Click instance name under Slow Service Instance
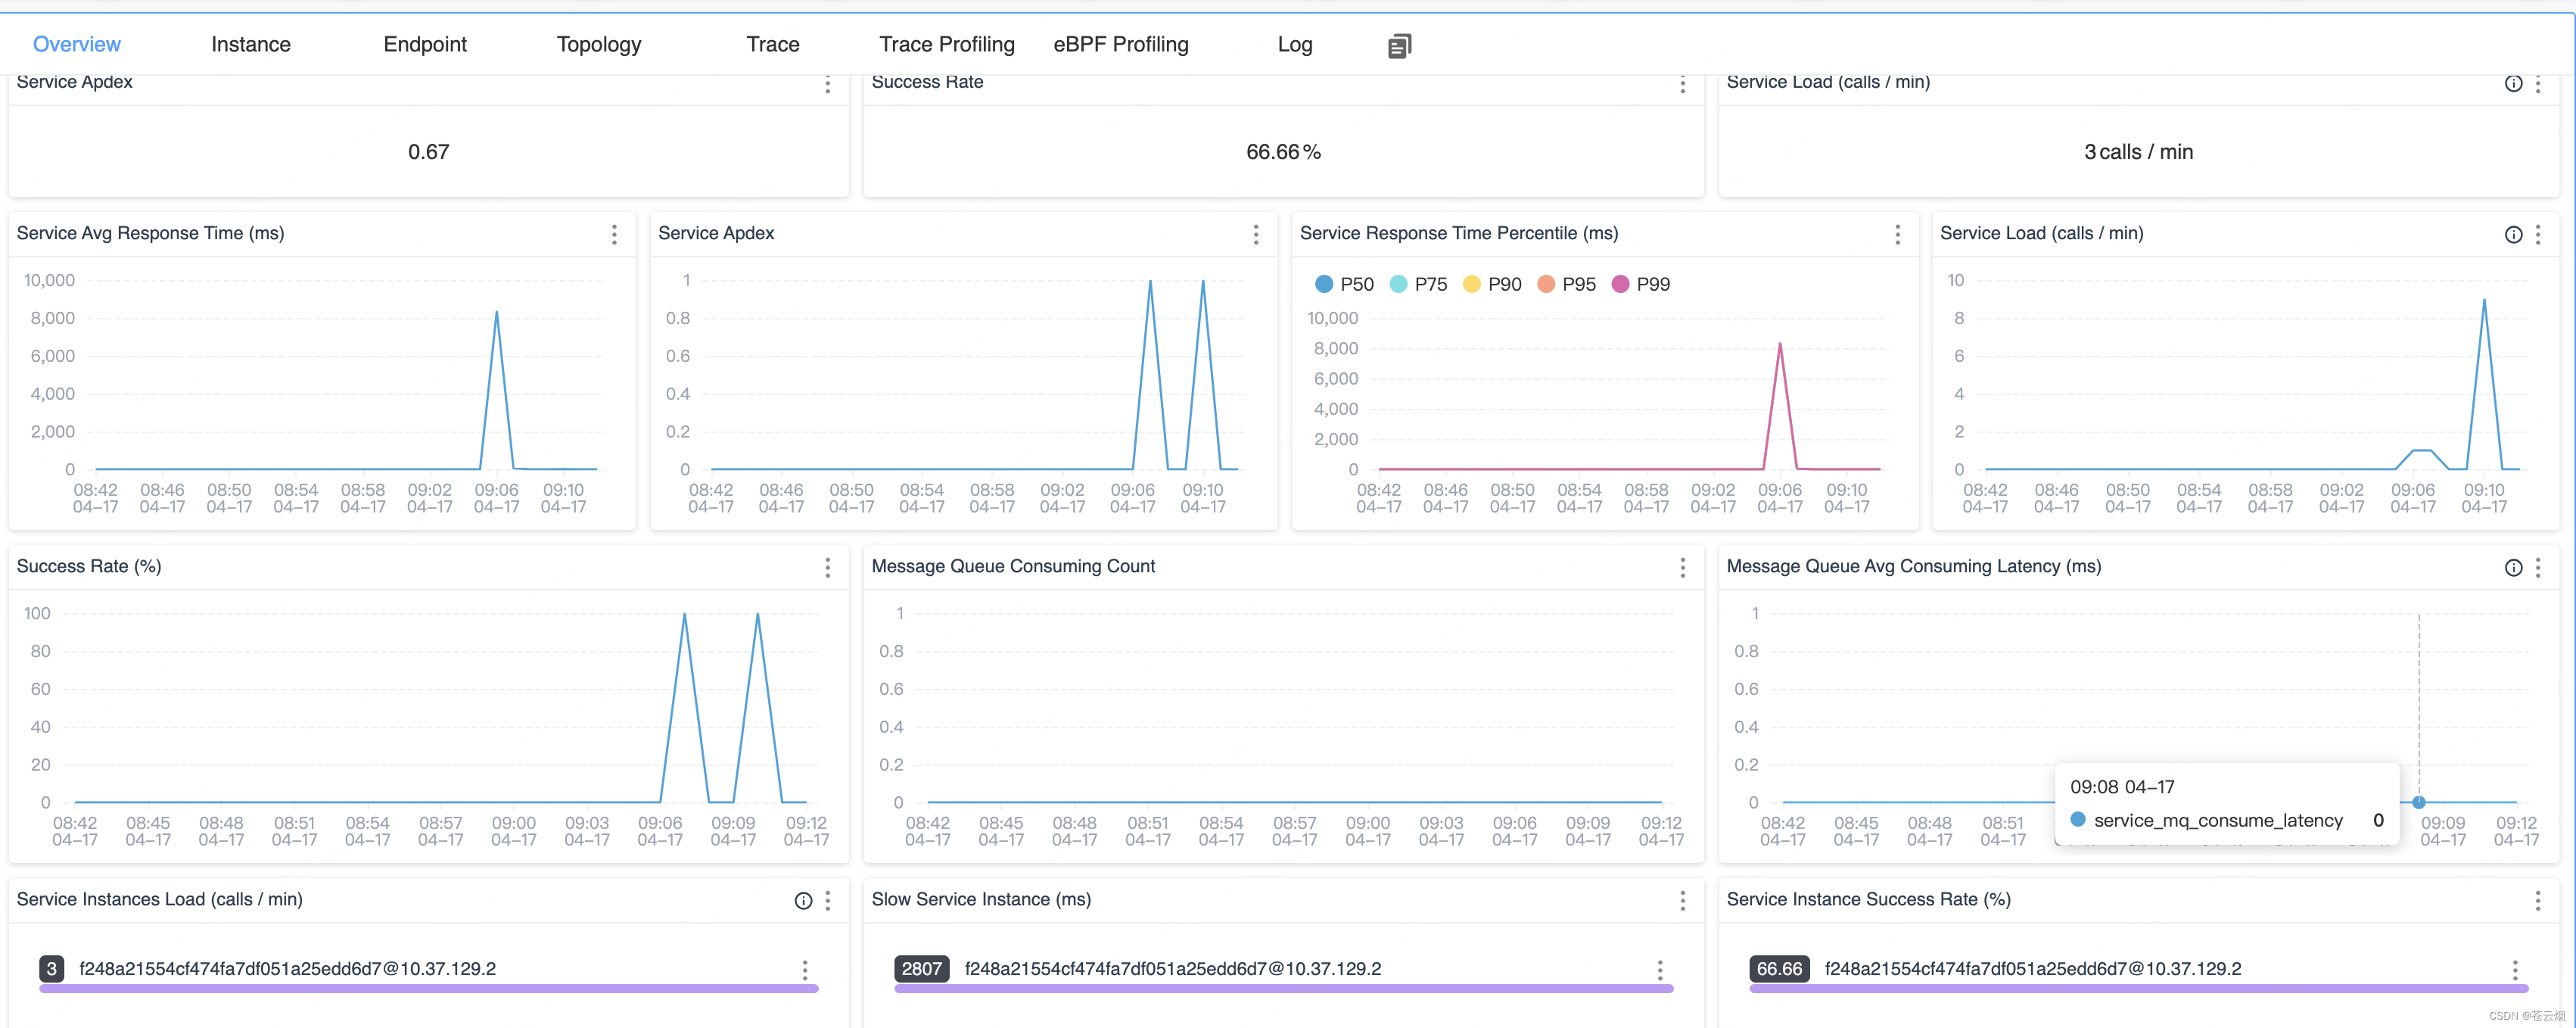2576x1028 pixels. [1172, 969]
